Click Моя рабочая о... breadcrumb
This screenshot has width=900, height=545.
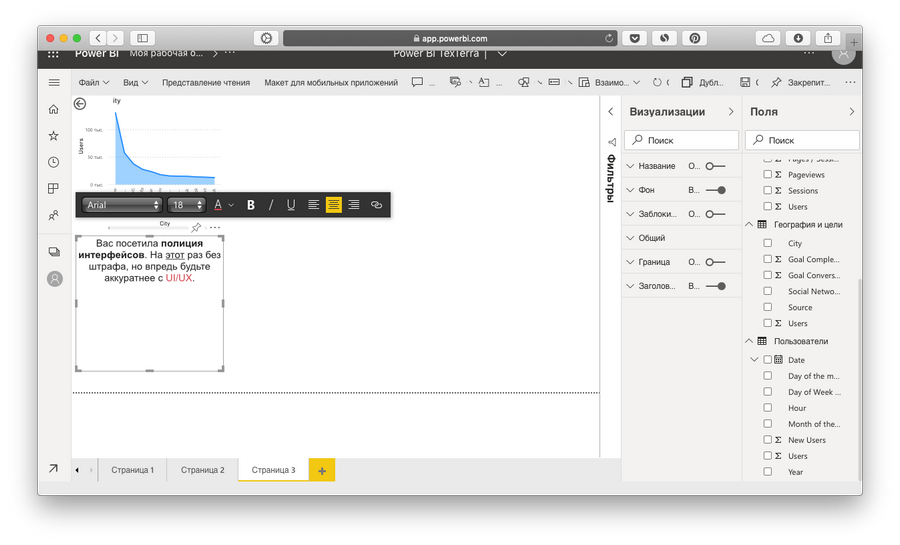tap(166, 54)
